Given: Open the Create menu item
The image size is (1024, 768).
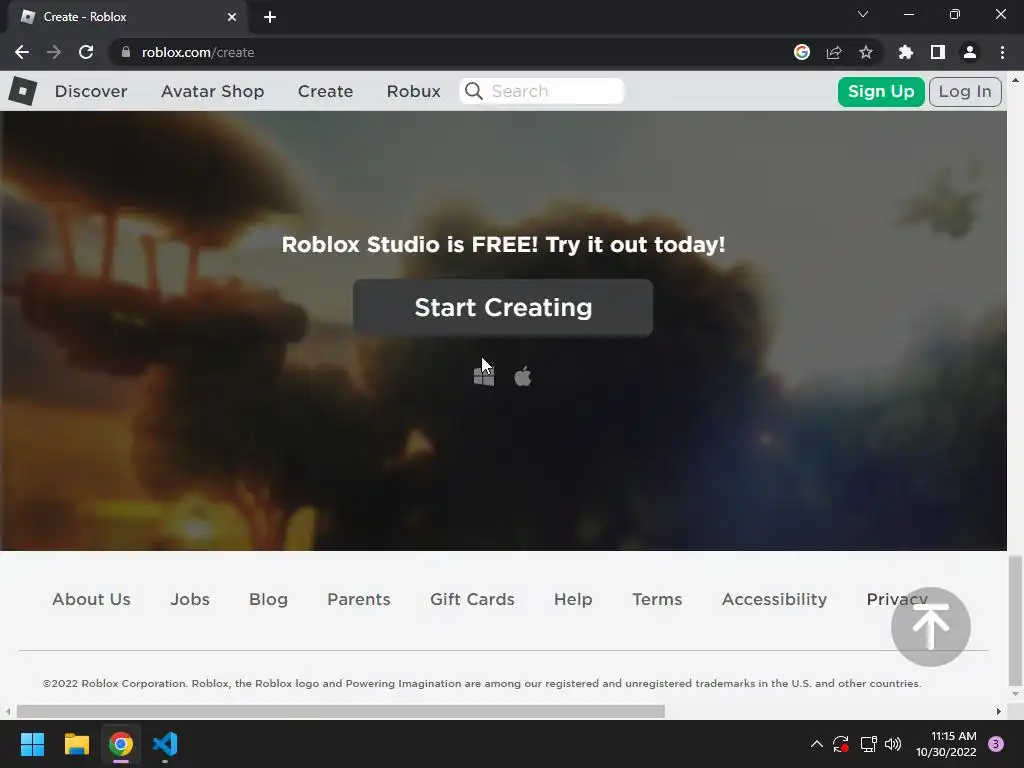Looking at the screenshot, I should 325,91.
